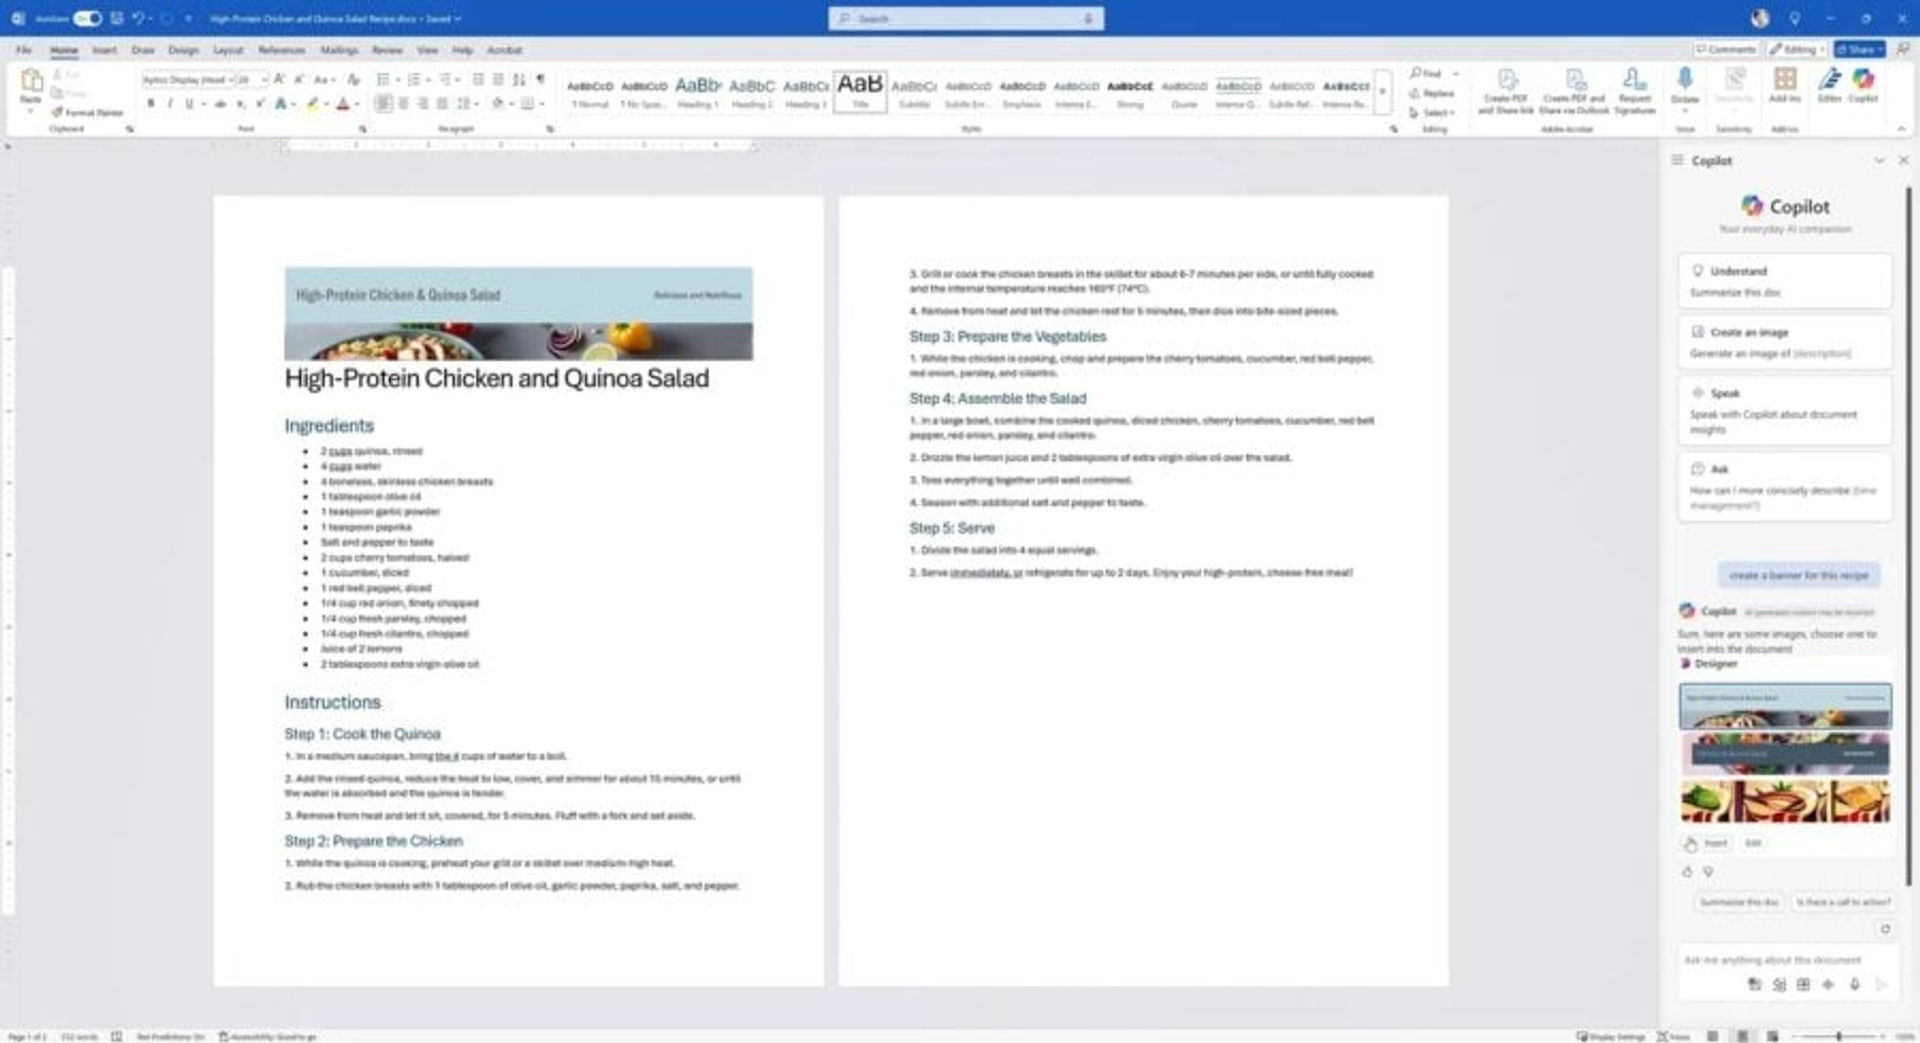
Task: Decrease font size with shrink icon
Action: tap(299, 79)
